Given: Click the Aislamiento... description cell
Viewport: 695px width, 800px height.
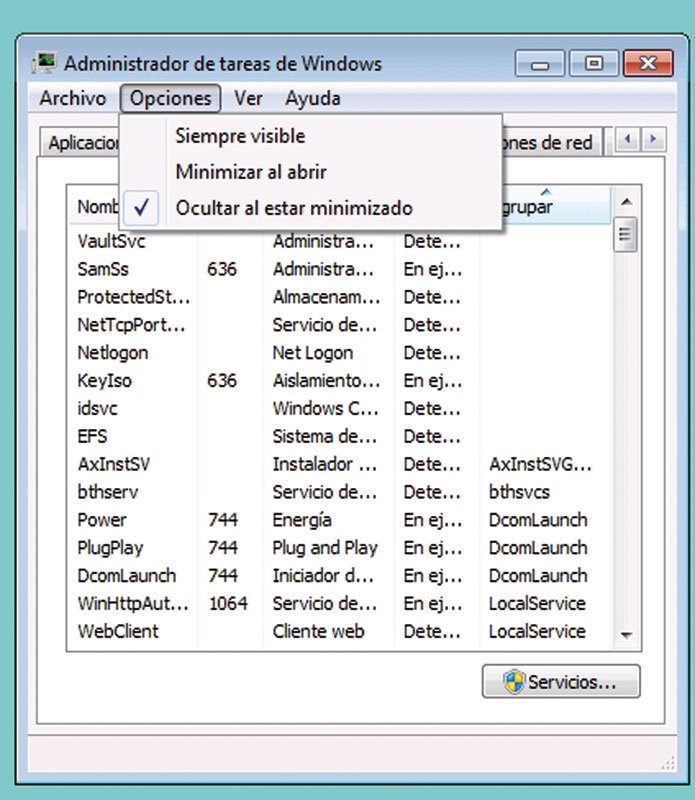Looking at the screenshot, I should [x=326, y=381].
